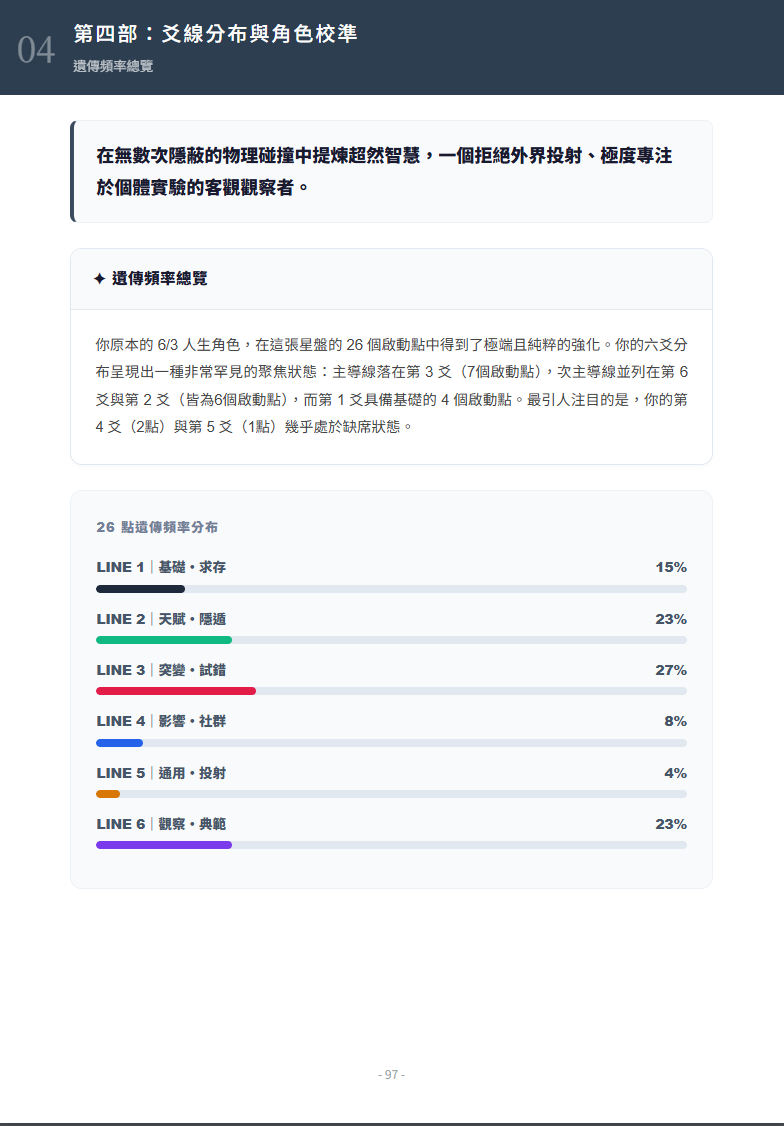This screenshot has width=784, height=1126.
Task: Click the red LINE 3 progress bar
Action: coord(176,691)
